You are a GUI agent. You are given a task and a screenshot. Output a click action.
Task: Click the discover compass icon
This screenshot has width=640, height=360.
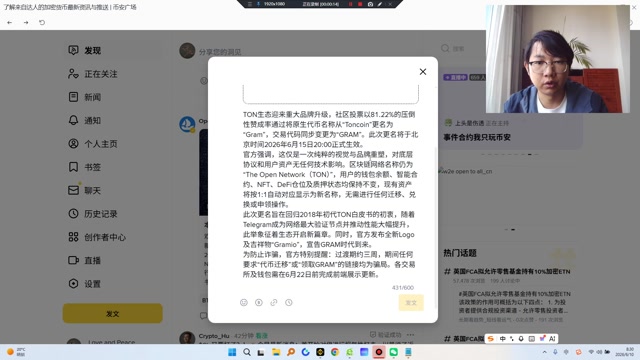click(x=73, y=50)
